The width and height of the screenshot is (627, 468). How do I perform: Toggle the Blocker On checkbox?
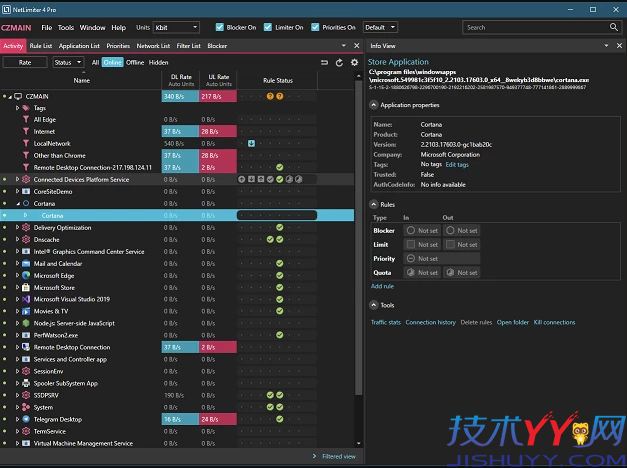pos(220,27)
